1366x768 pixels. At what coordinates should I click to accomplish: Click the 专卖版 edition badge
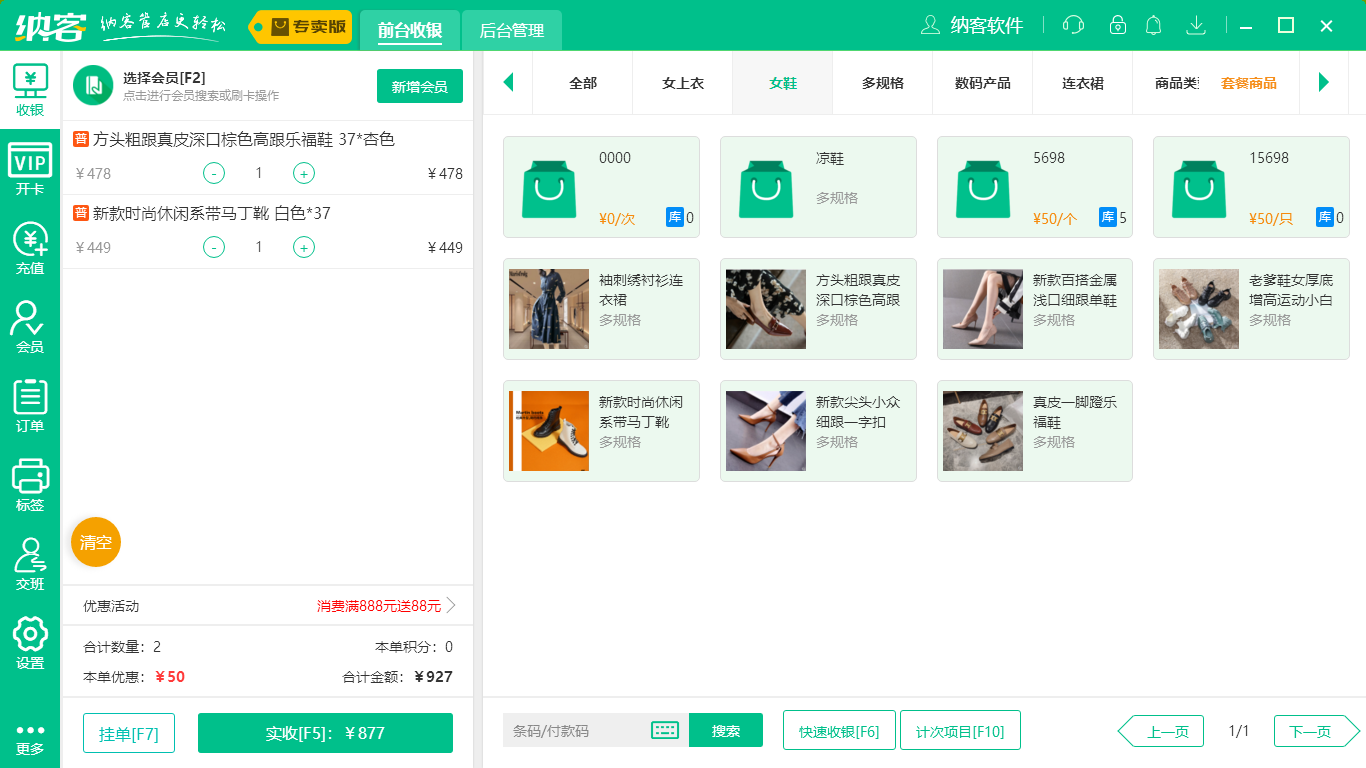point(301,27)
